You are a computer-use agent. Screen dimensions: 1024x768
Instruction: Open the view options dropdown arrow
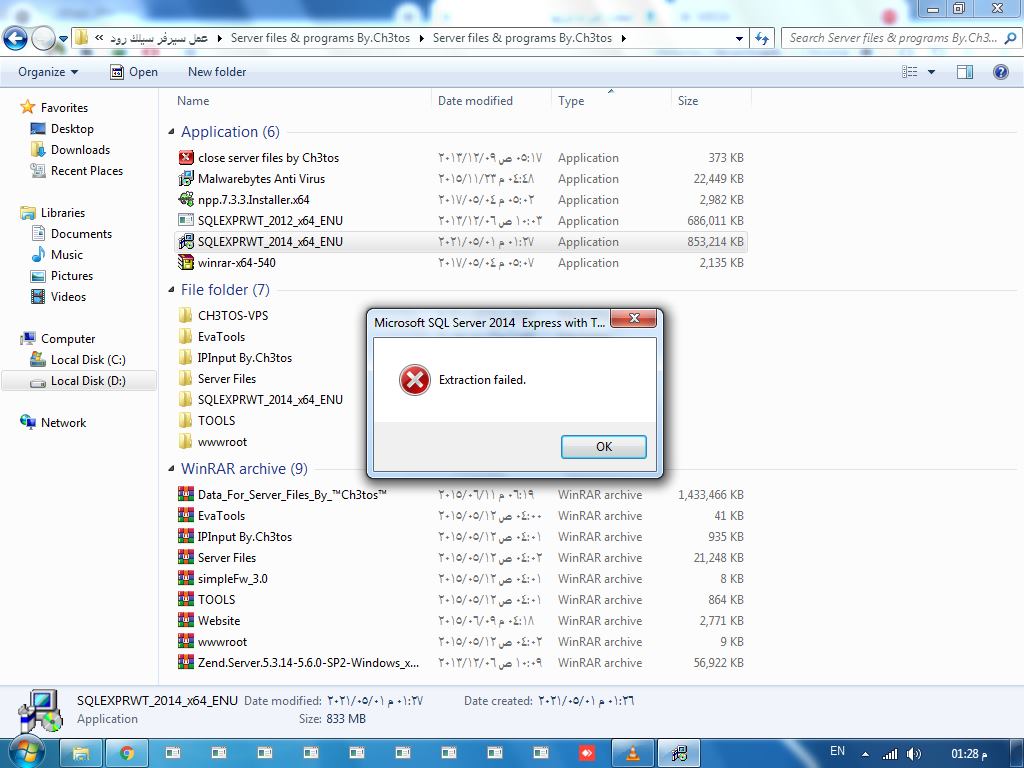(x=931, y=72)
